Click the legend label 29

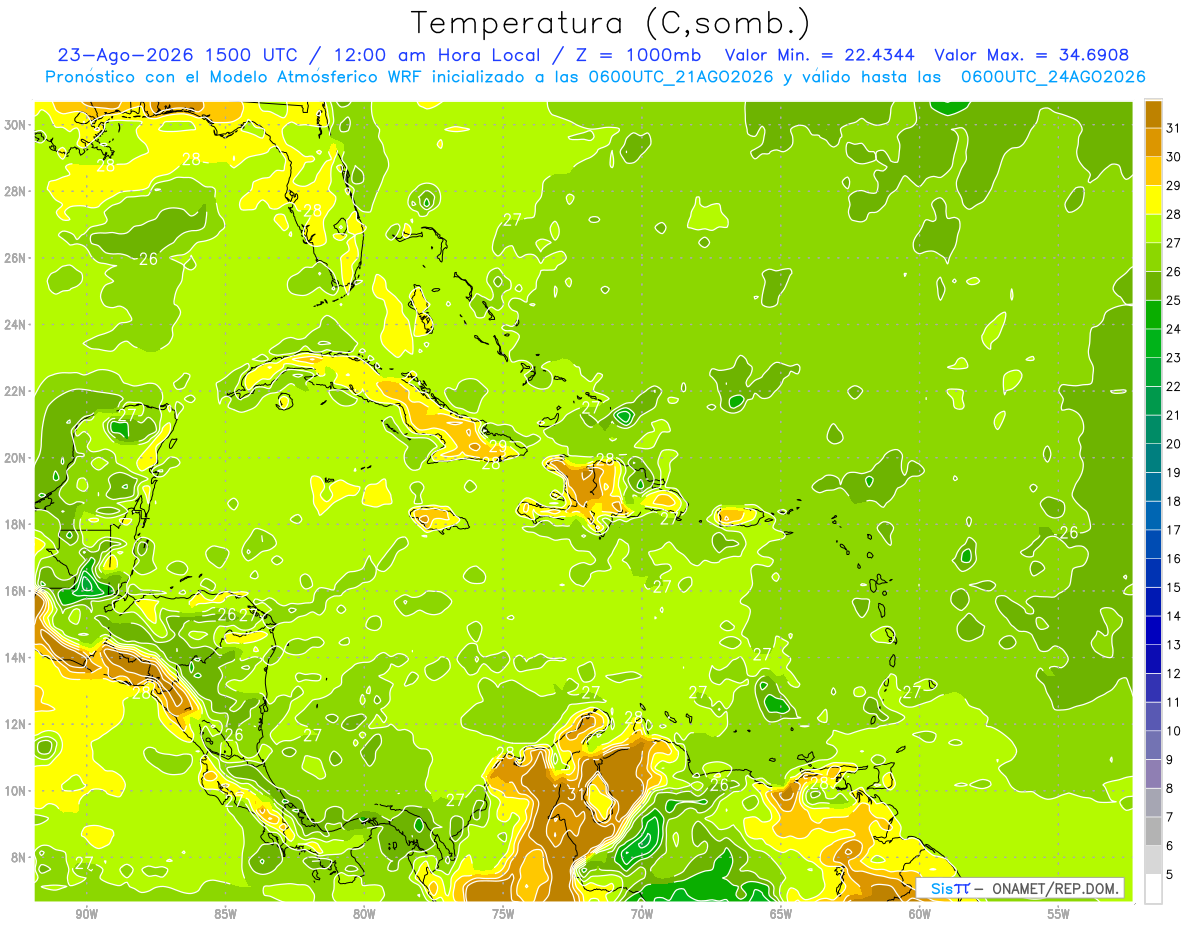(1174, 185)
